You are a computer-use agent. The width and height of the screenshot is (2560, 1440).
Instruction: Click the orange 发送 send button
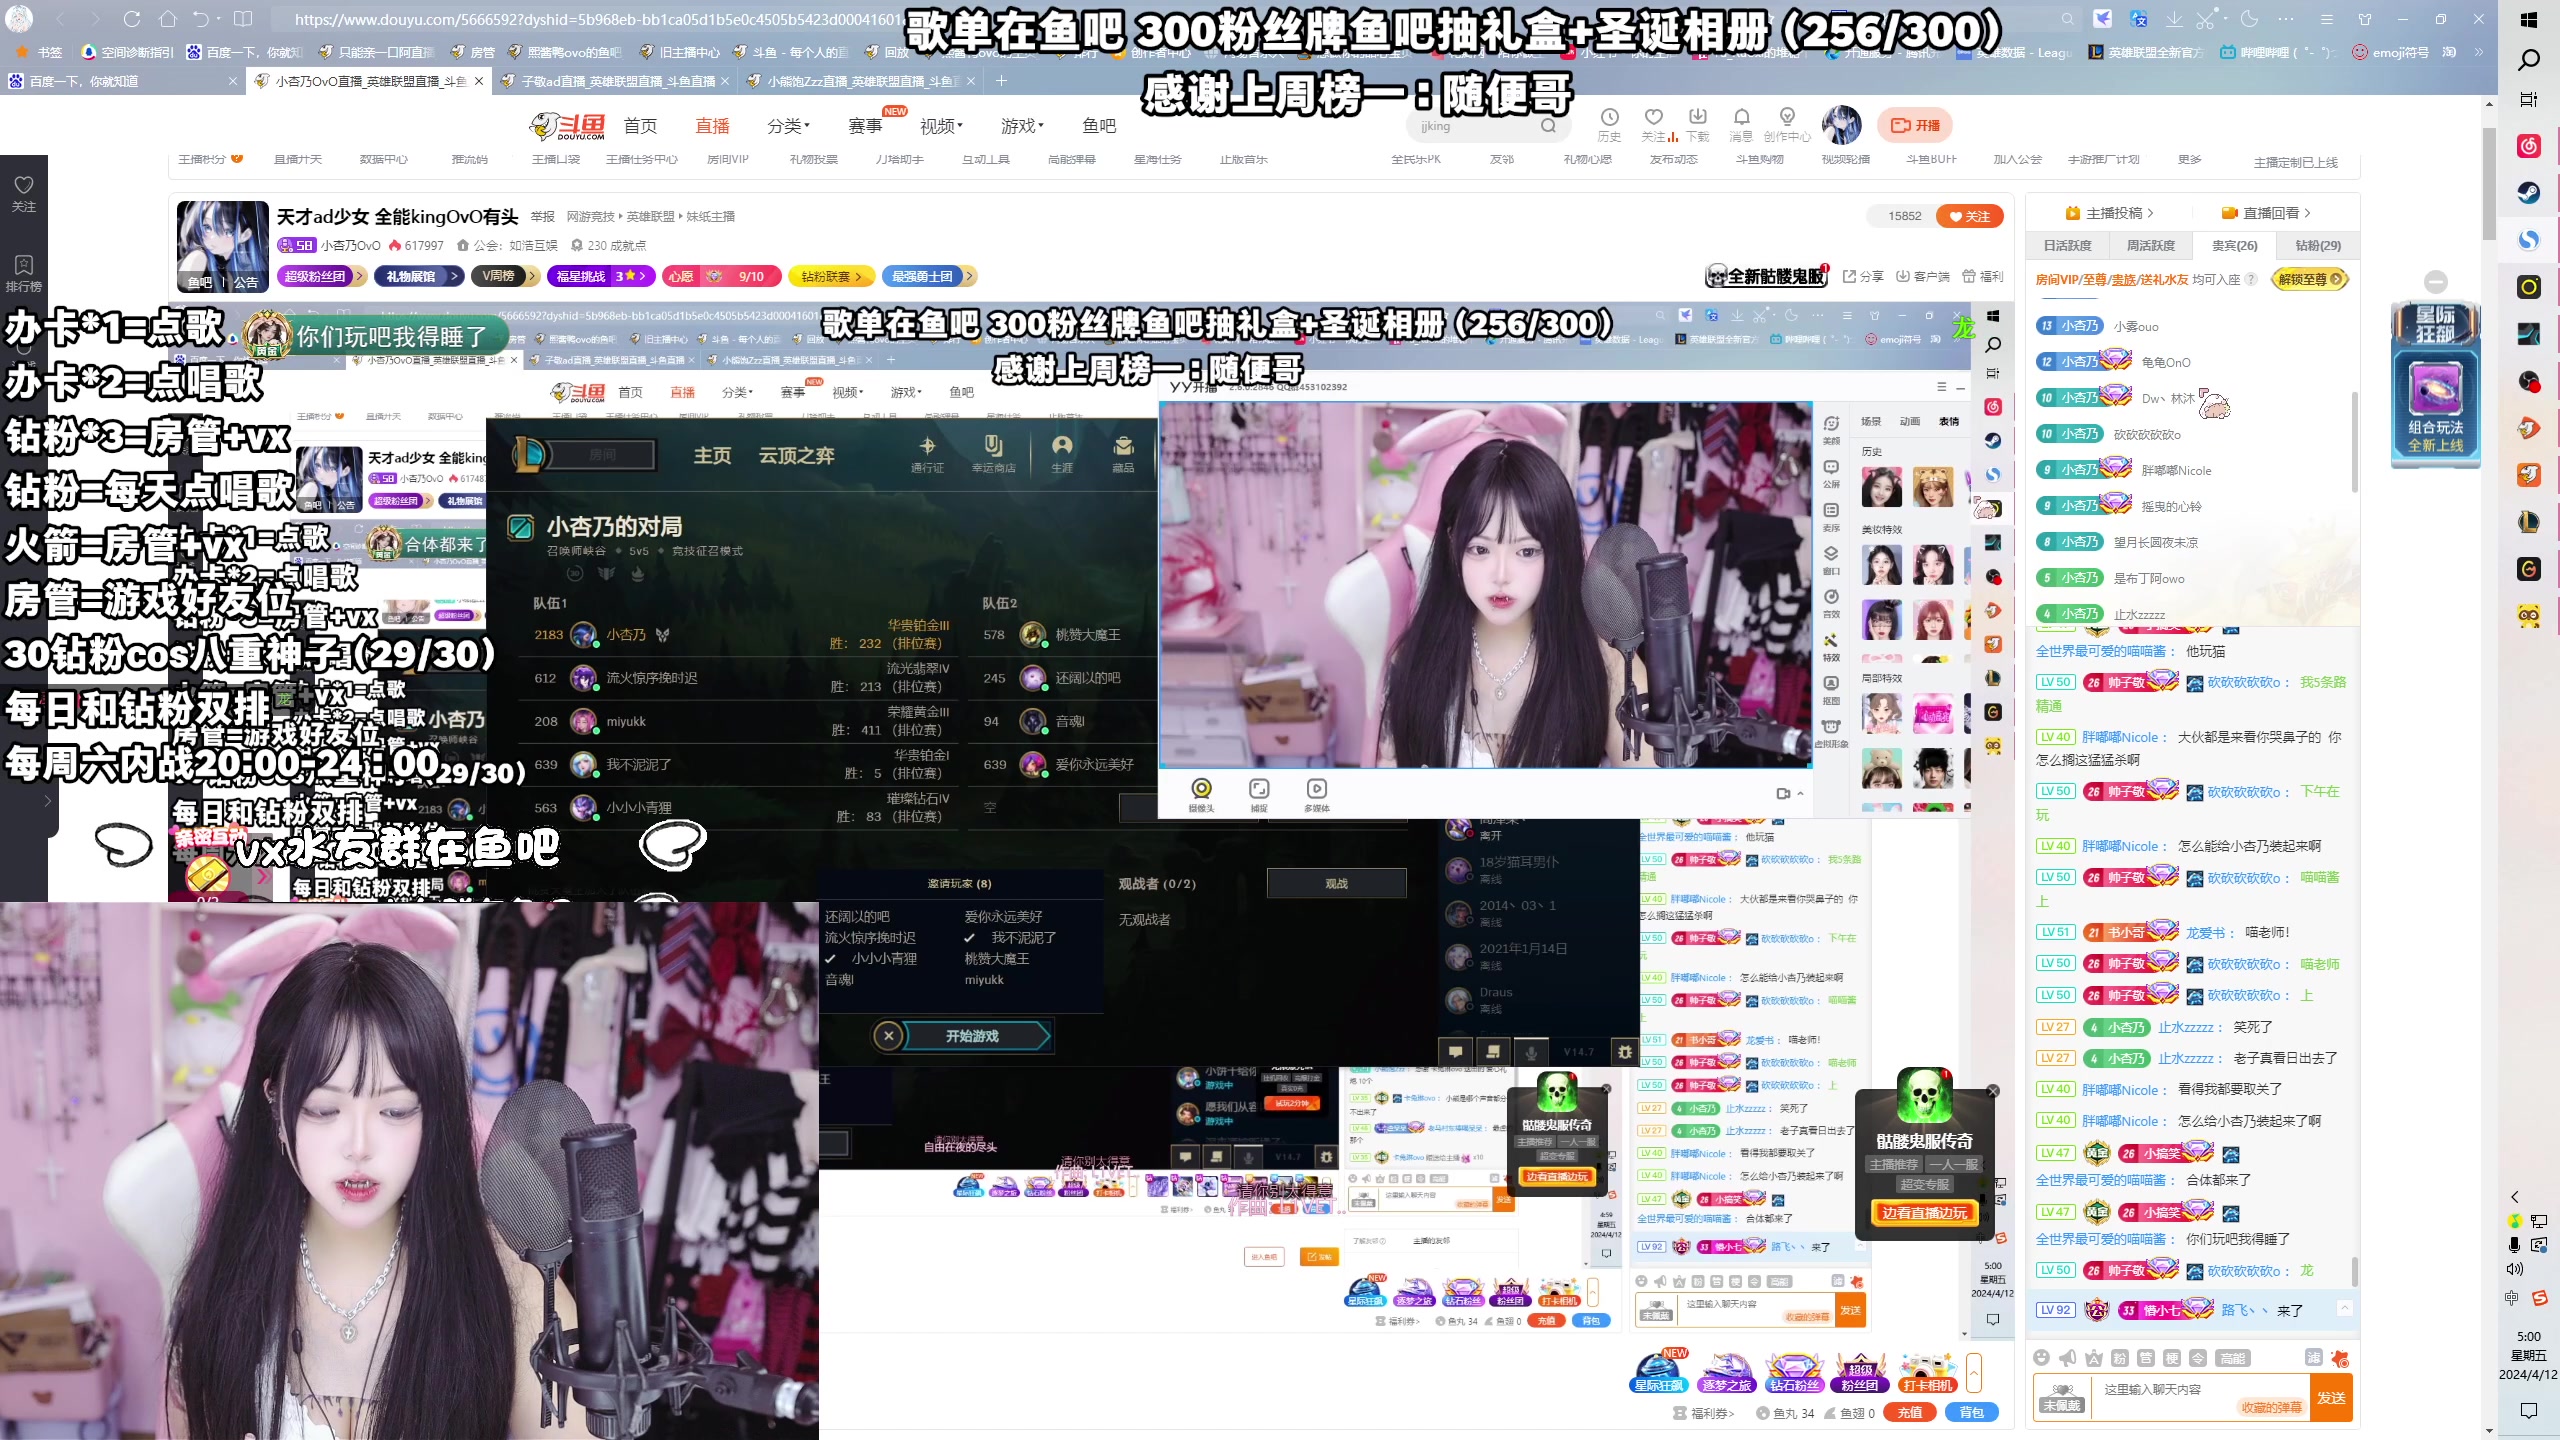pos(2331,1398)
